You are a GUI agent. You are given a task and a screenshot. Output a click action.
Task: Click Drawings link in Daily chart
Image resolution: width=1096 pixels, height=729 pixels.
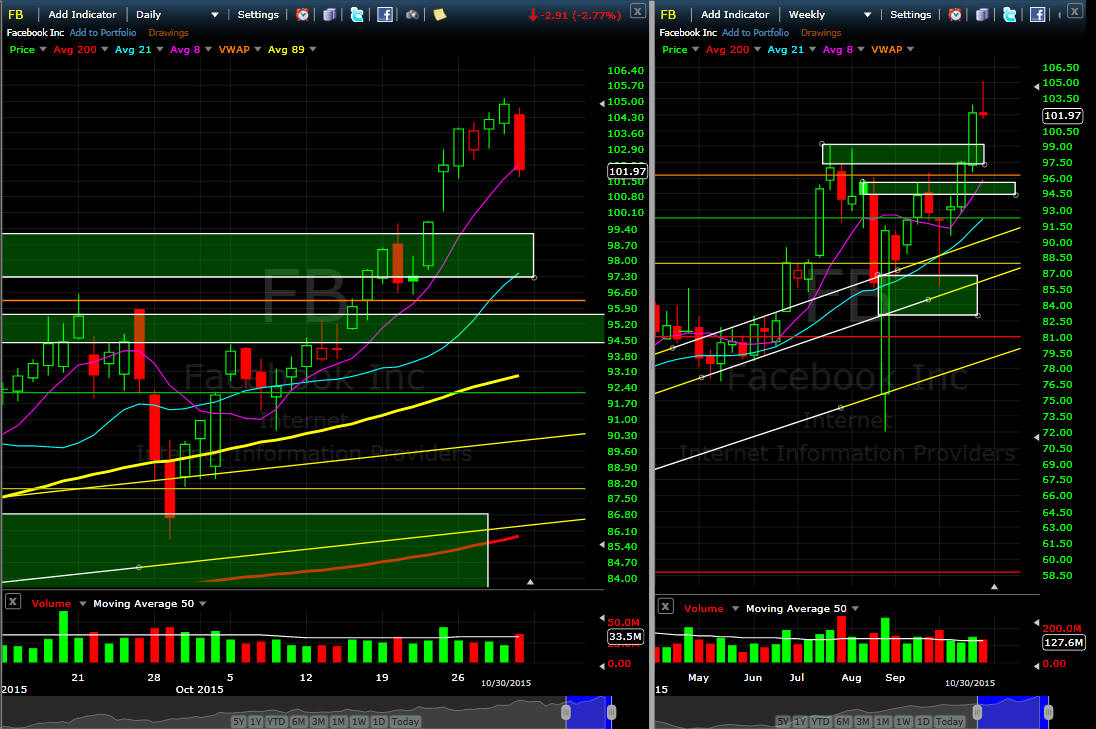[168, 32]
